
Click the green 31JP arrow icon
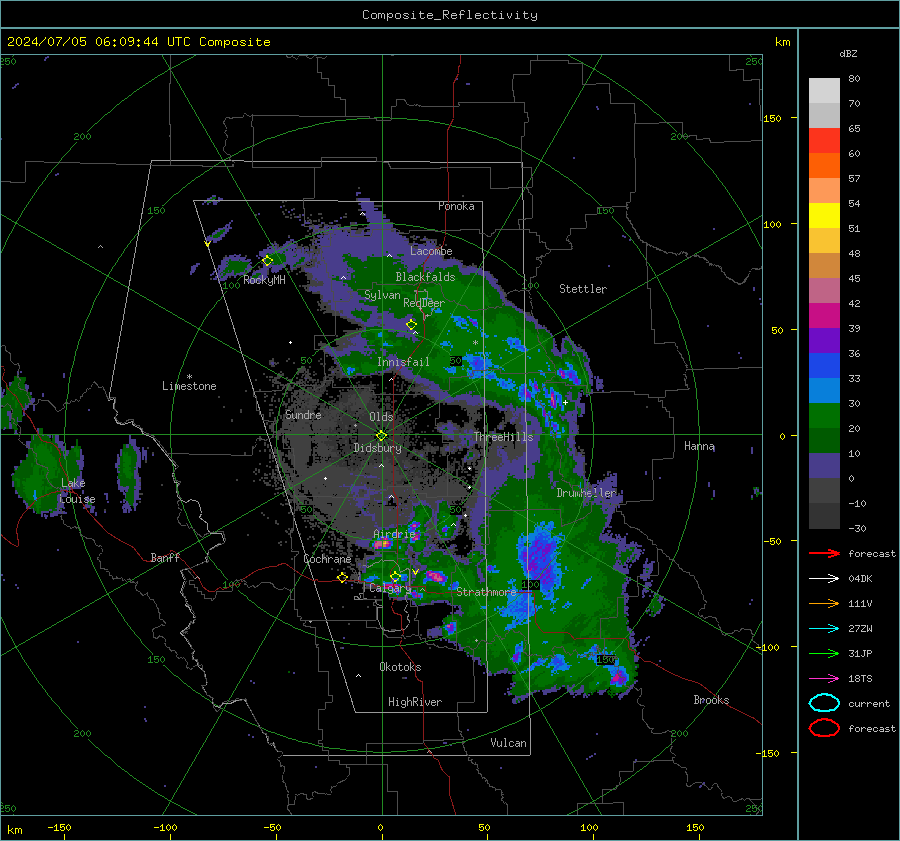tap(824, 653)
